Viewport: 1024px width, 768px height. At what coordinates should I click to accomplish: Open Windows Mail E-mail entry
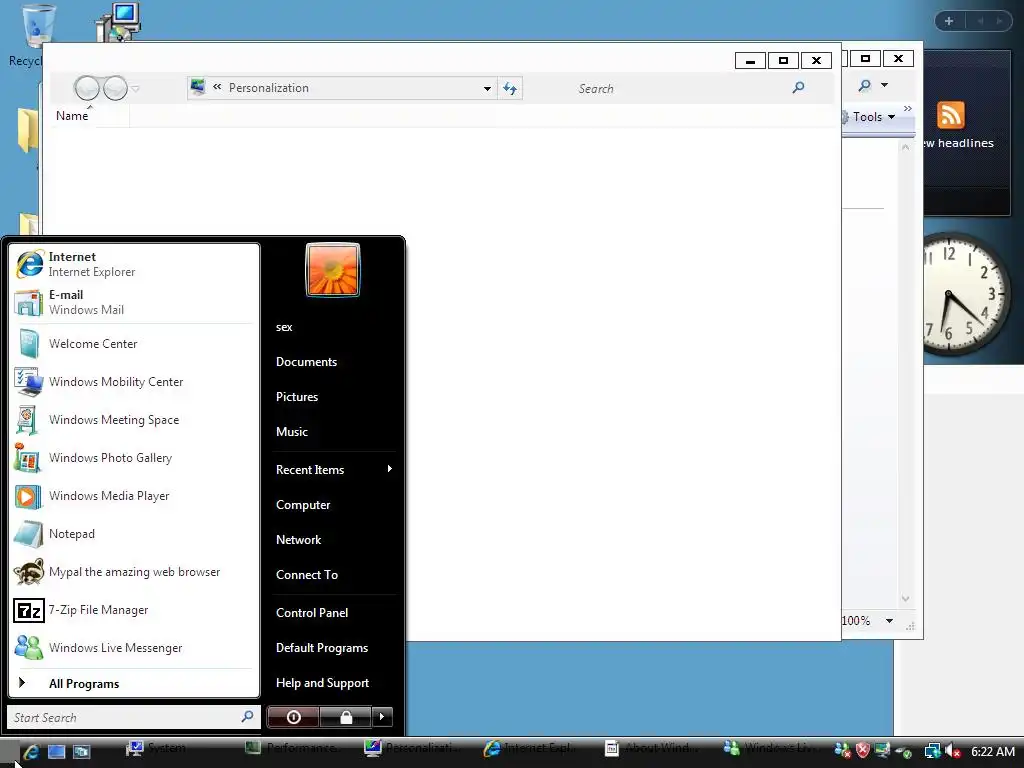(x=134, y=302)
